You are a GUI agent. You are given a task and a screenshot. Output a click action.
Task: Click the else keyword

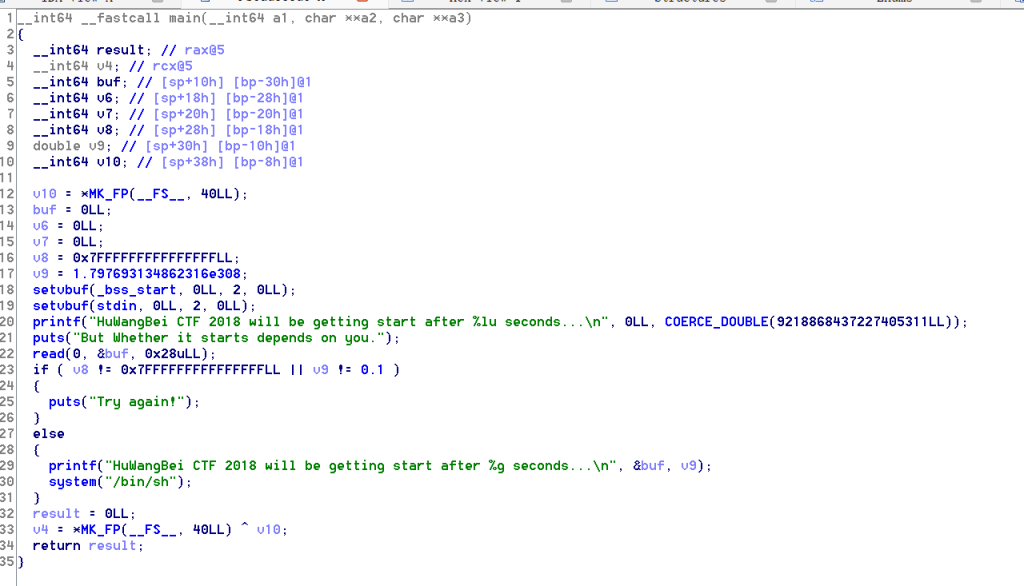click(48, 434)
